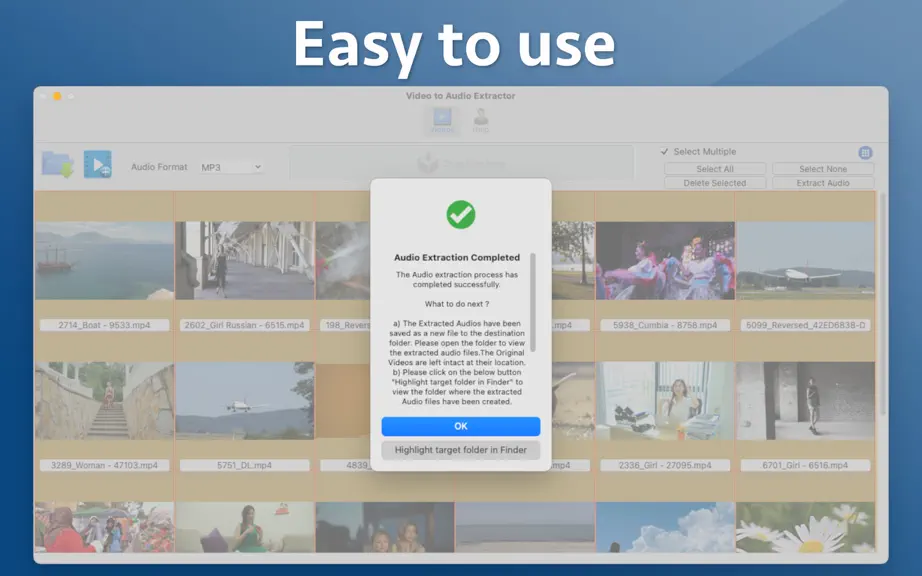Click the 2602_Girl Russian - 6515.mp4 label

(x=245, y=325)
